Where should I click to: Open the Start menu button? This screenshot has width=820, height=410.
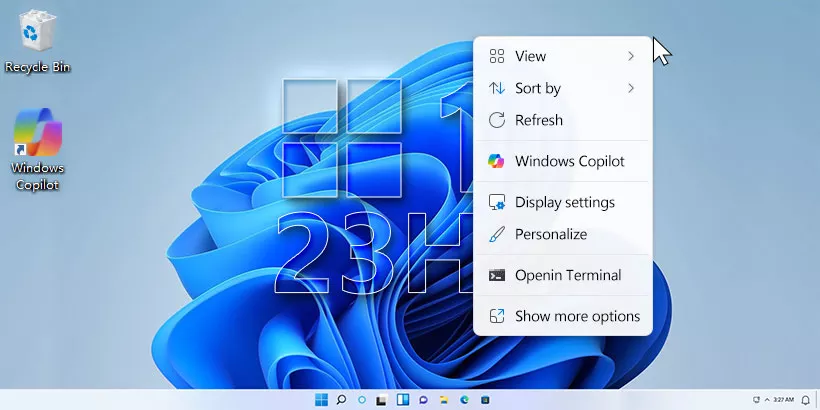pyautogui.click(x=321, y=400)
